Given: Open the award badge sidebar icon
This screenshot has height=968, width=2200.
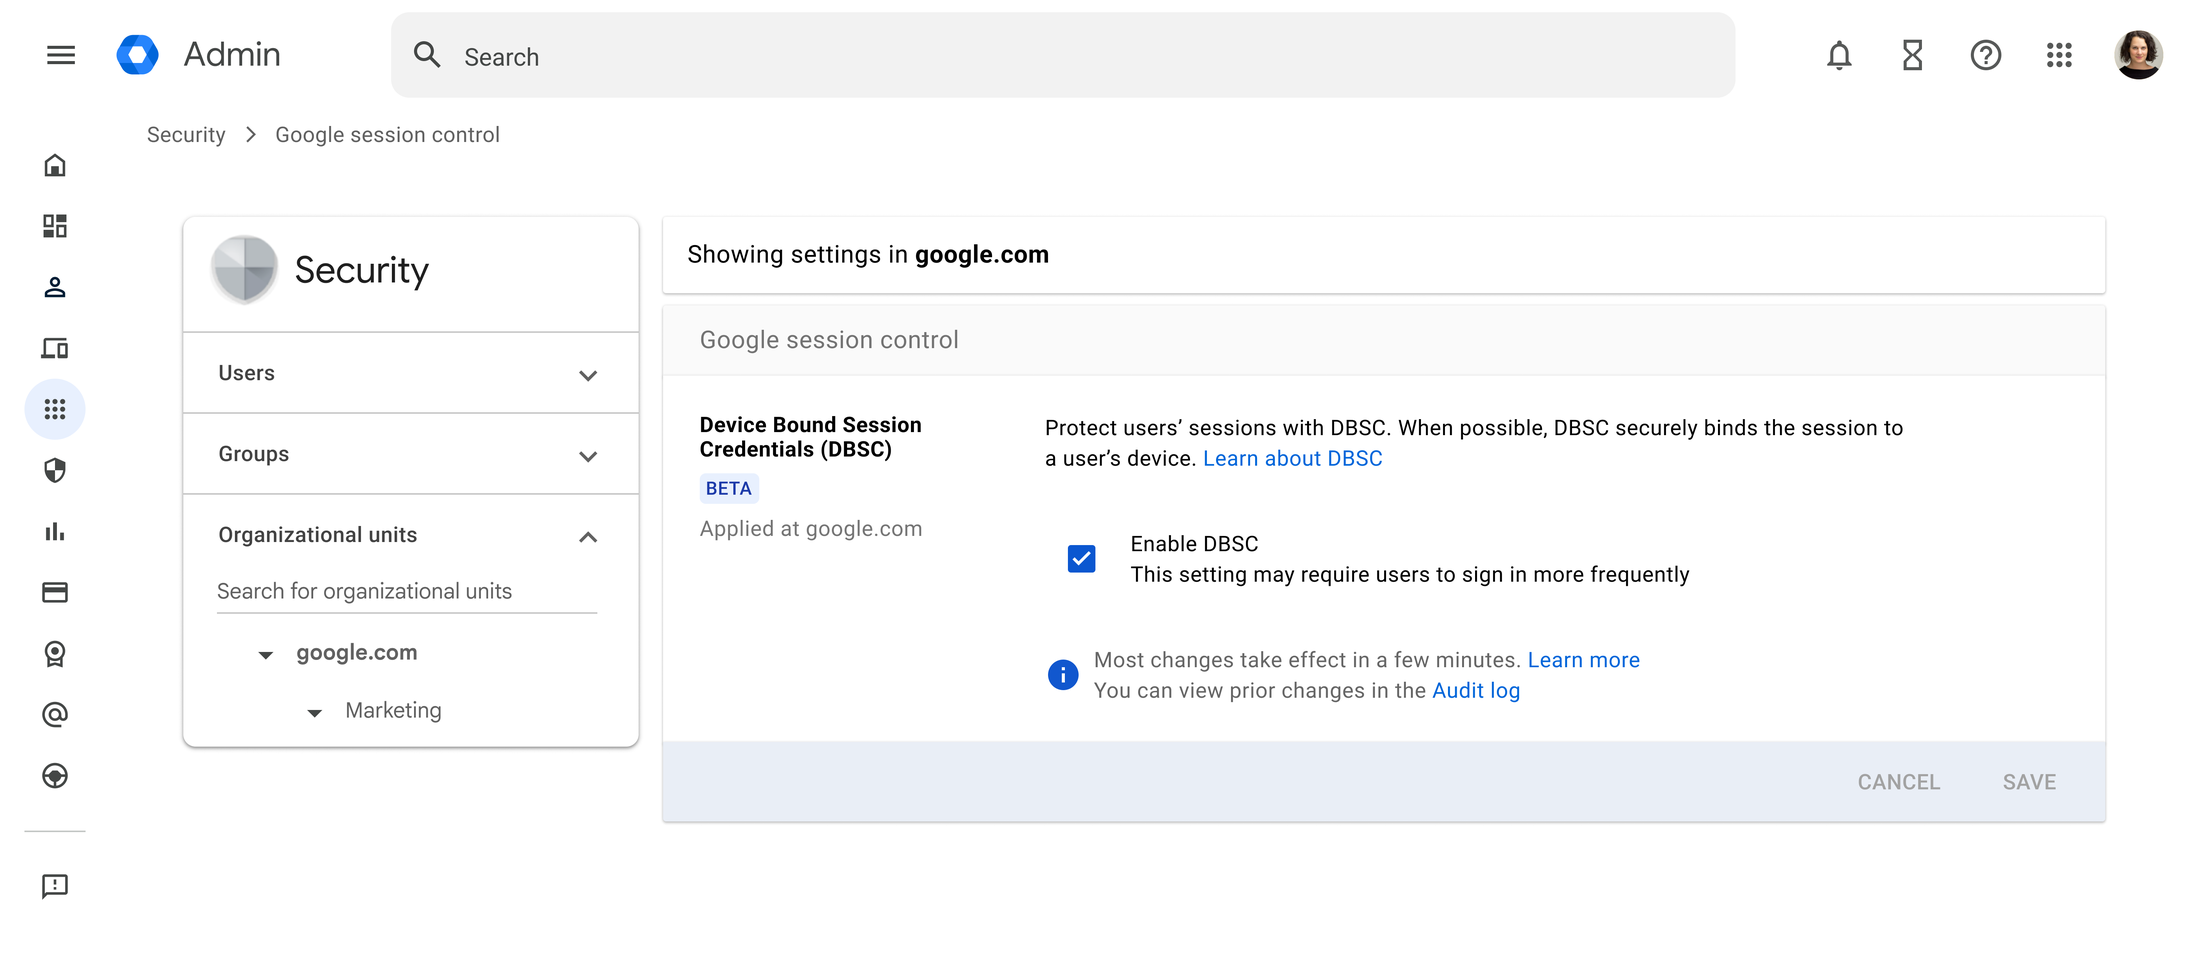Looking at the screenshot, I should (x=55, y=654).
